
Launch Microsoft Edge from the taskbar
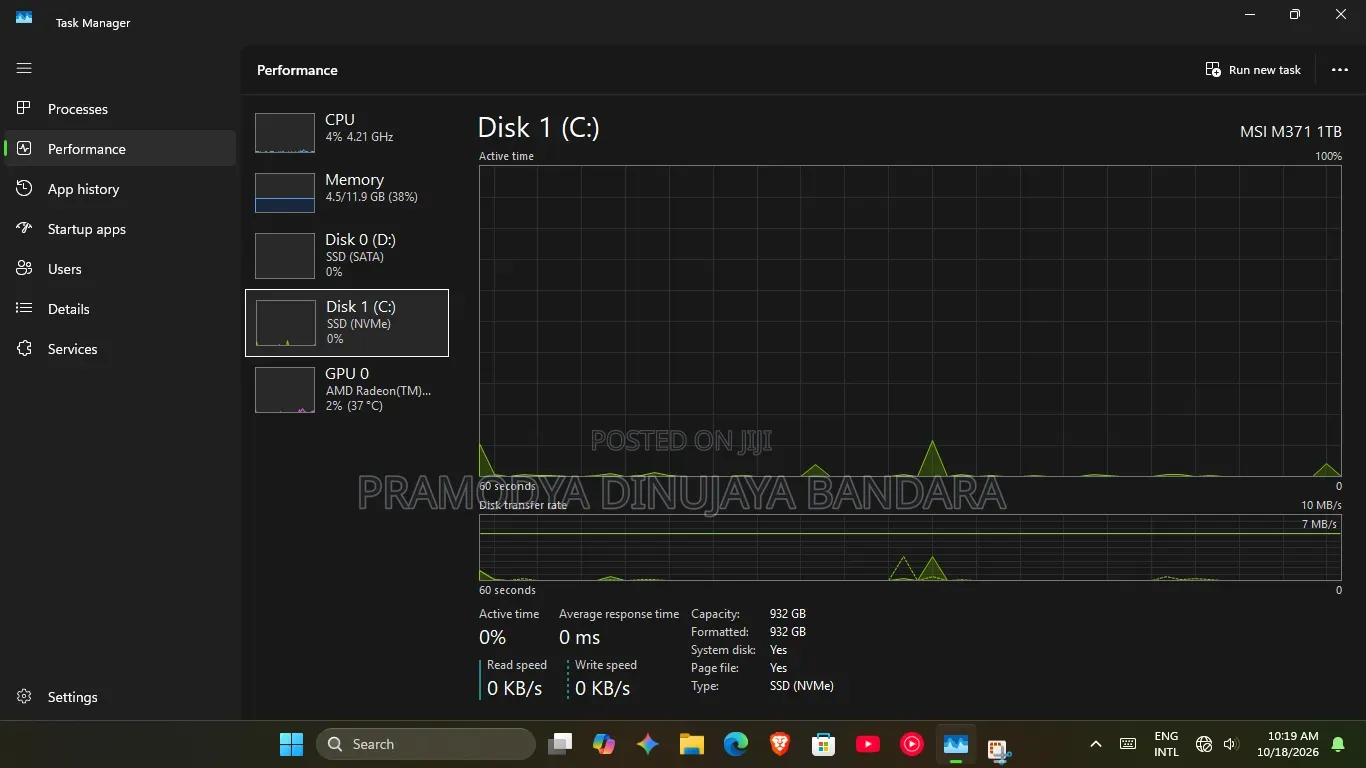[736, 744]
